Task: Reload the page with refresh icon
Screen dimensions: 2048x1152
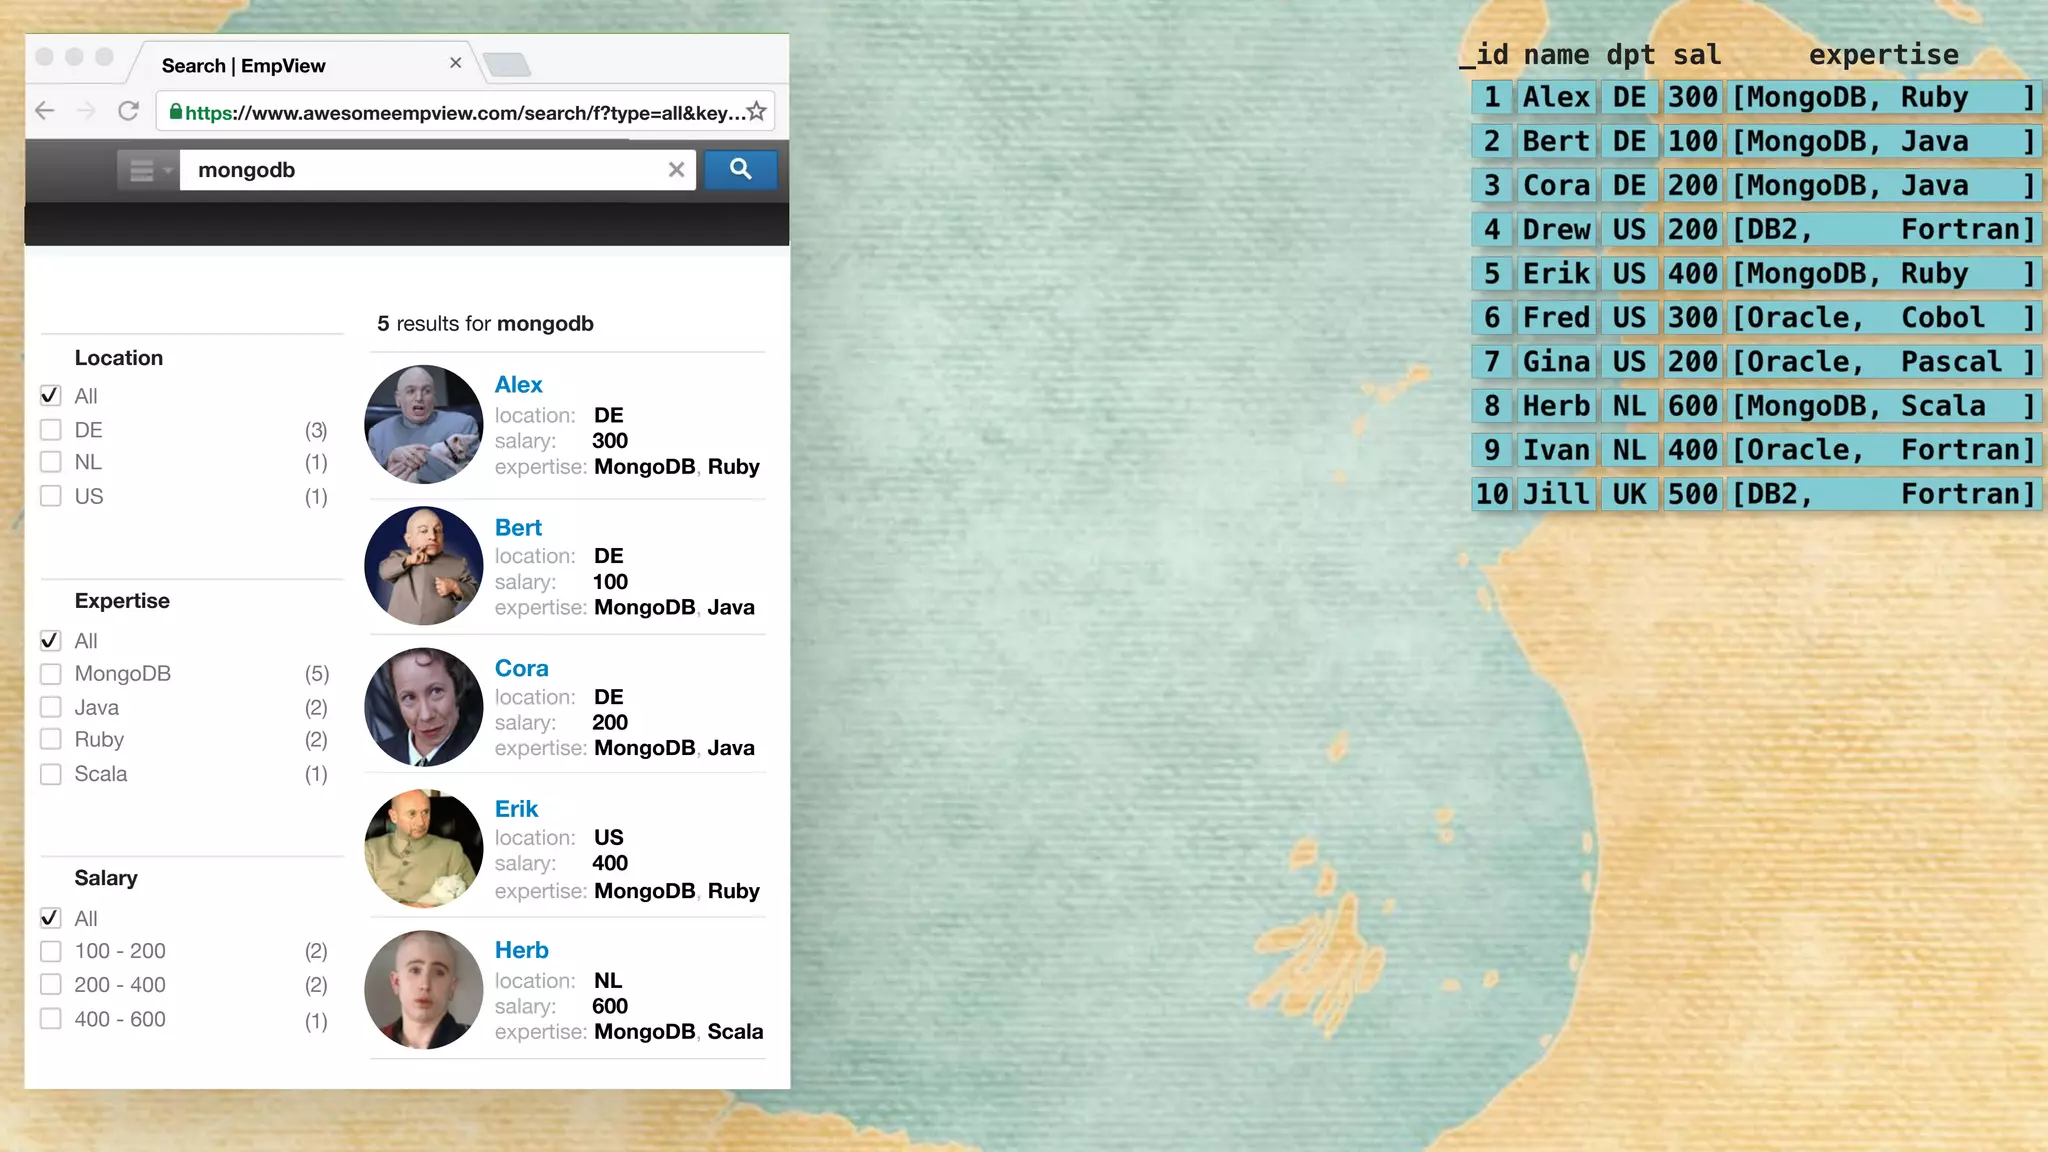Action: click(128, 111)
